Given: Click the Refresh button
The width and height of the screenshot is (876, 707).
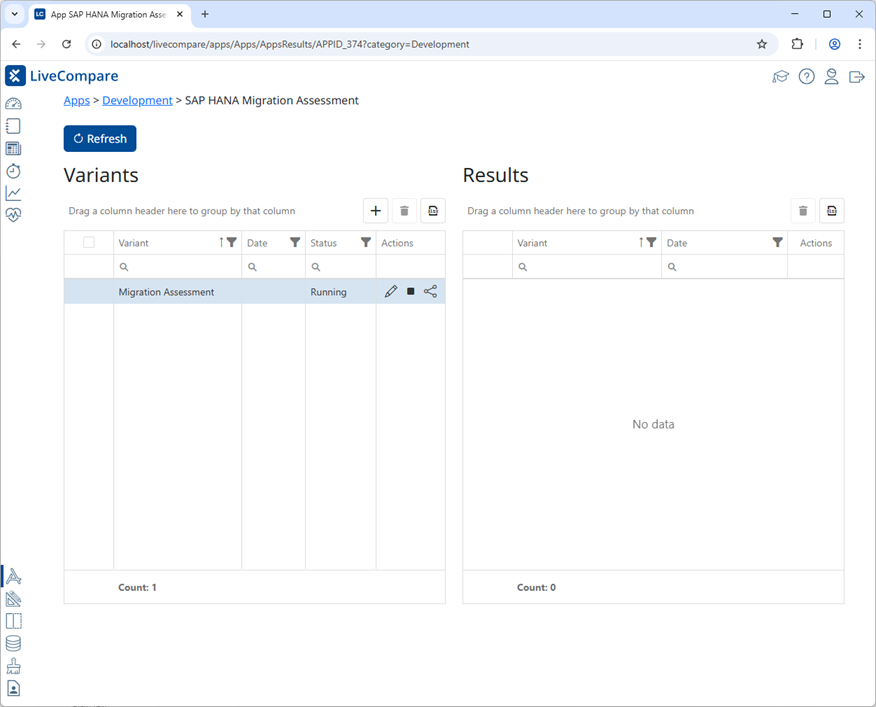Looking at the screenshot, I should (x=100, y=139).
